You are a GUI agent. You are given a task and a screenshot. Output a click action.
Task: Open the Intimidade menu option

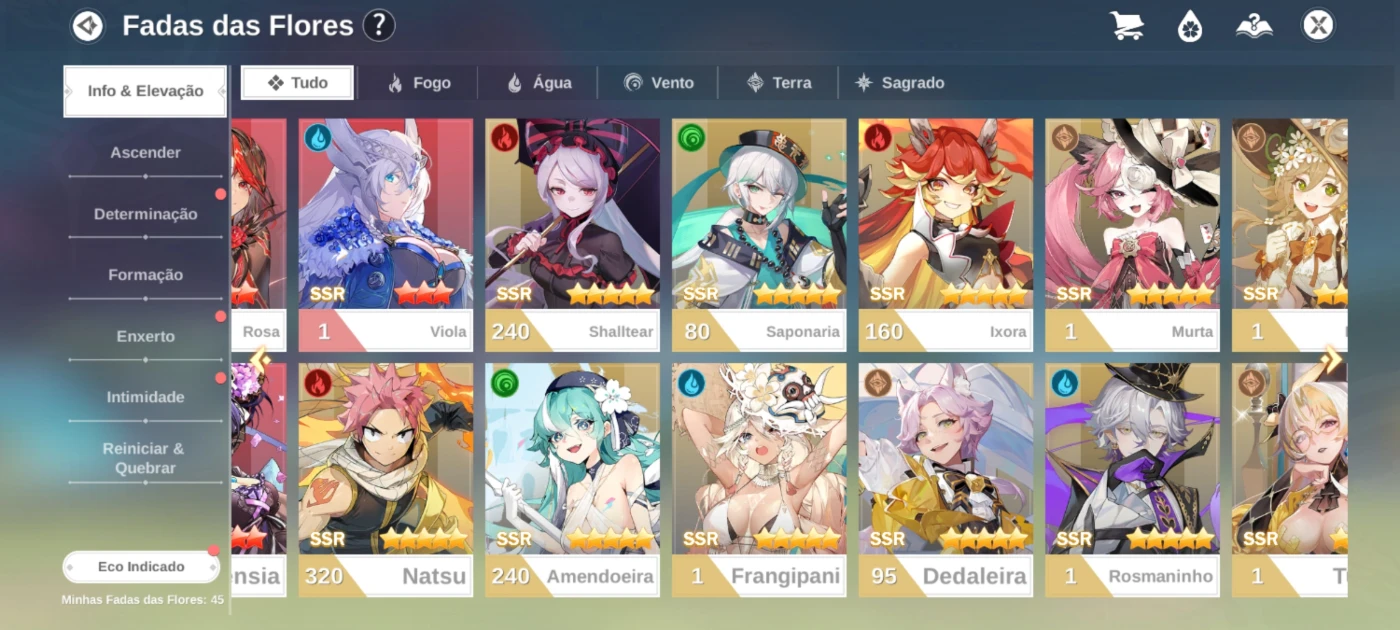pyautogui.click(x=146, y=397)
